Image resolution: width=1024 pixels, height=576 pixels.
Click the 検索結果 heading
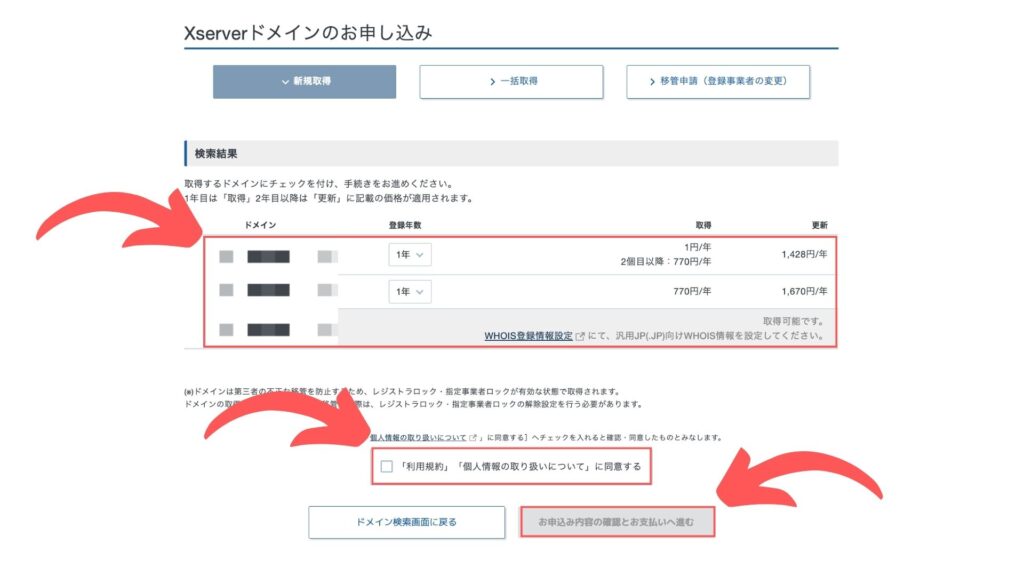tap(216, 153)
